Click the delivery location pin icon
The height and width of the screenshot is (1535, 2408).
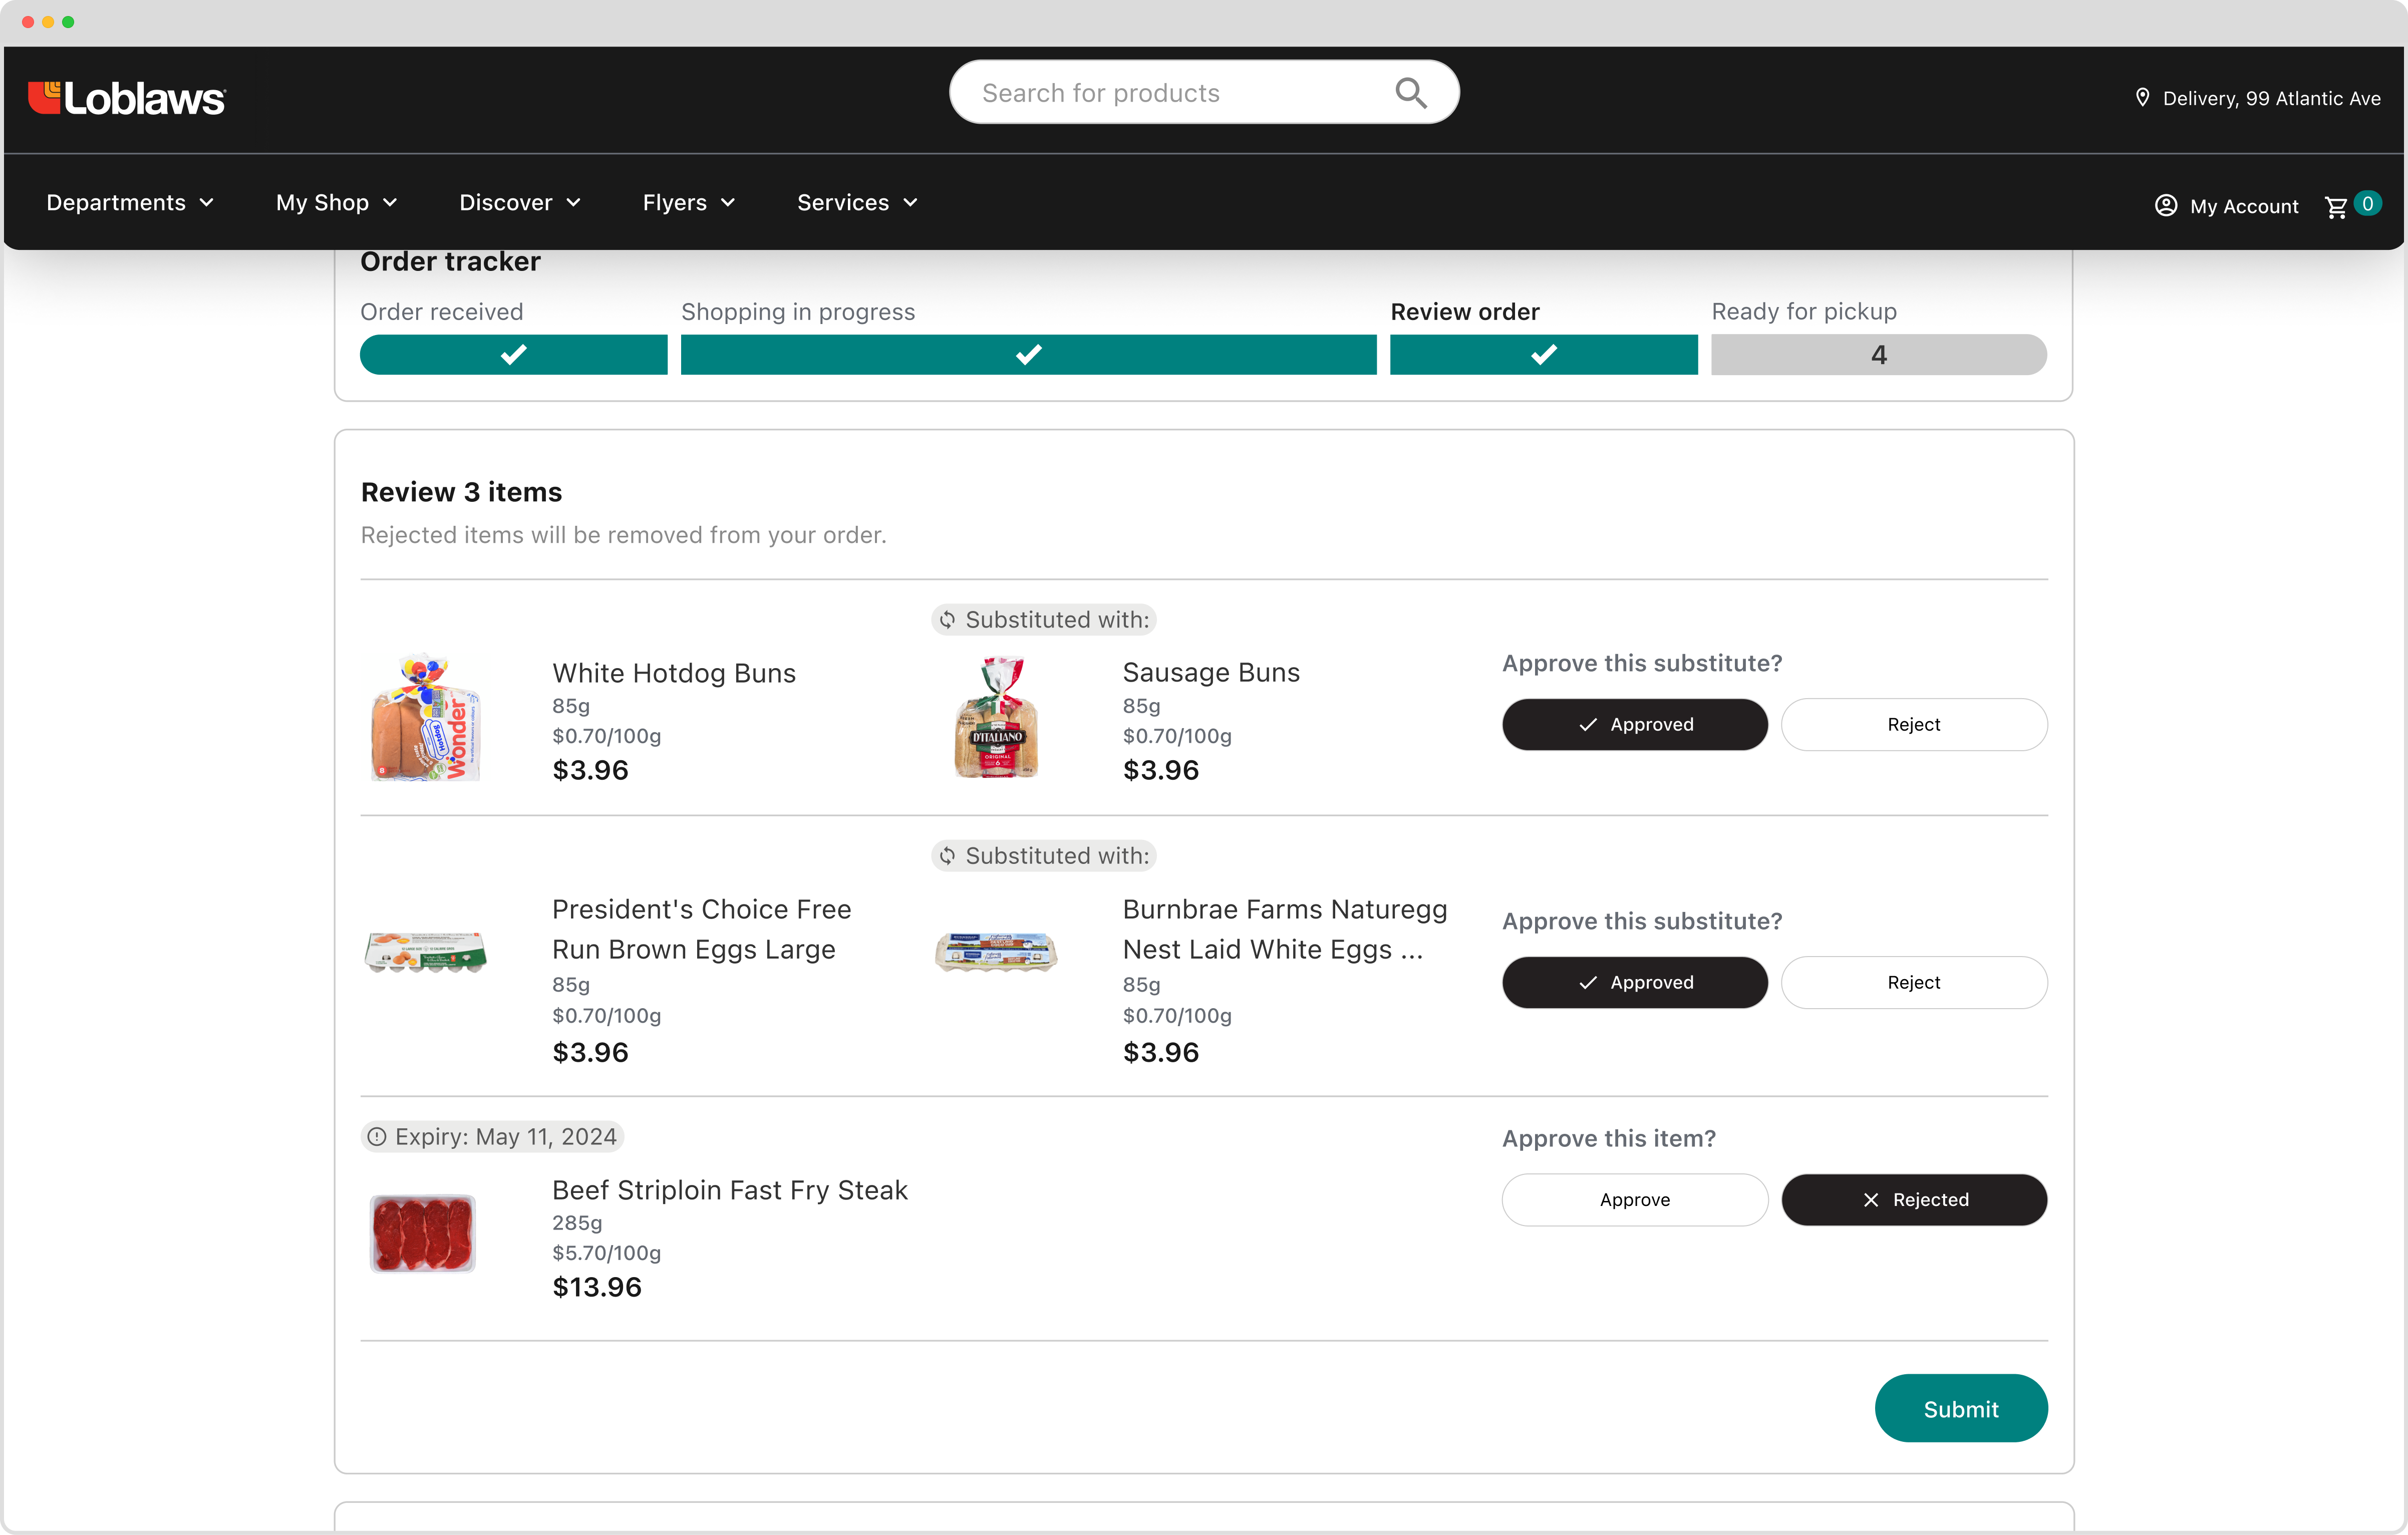coord(2142,97)
